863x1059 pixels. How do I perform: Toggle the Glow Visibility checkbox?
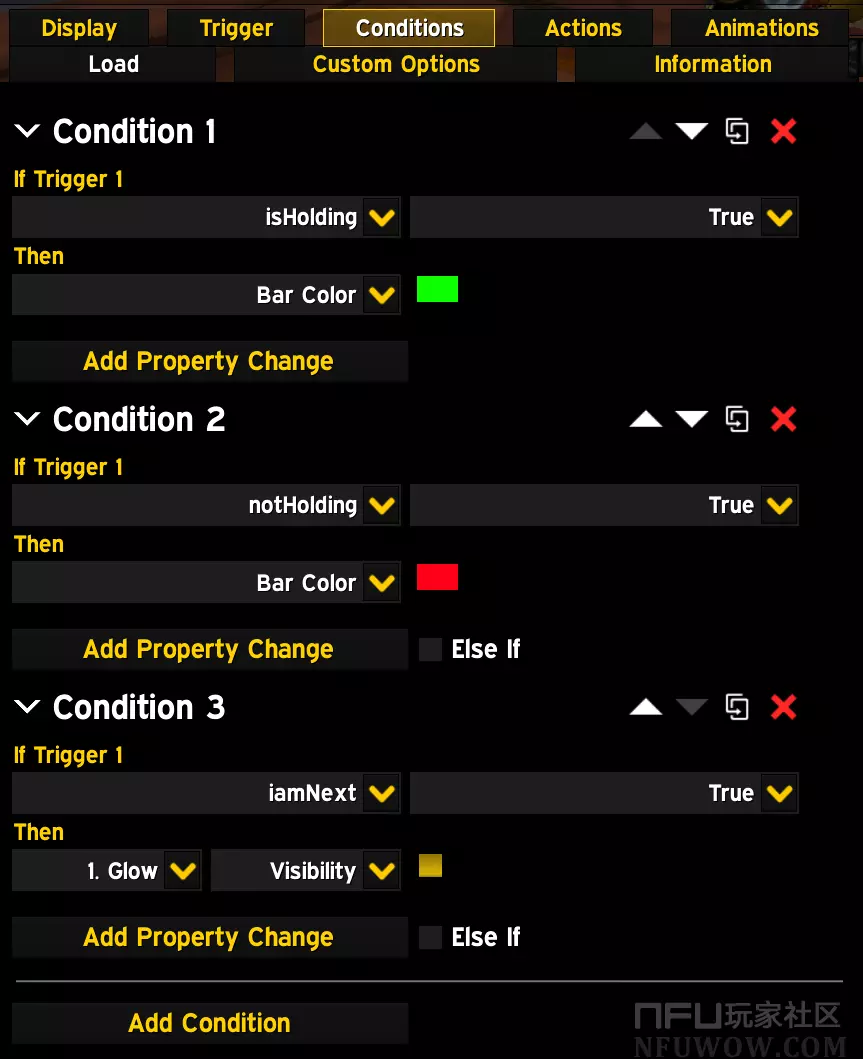pyautogui.click(x=430, y=866)
